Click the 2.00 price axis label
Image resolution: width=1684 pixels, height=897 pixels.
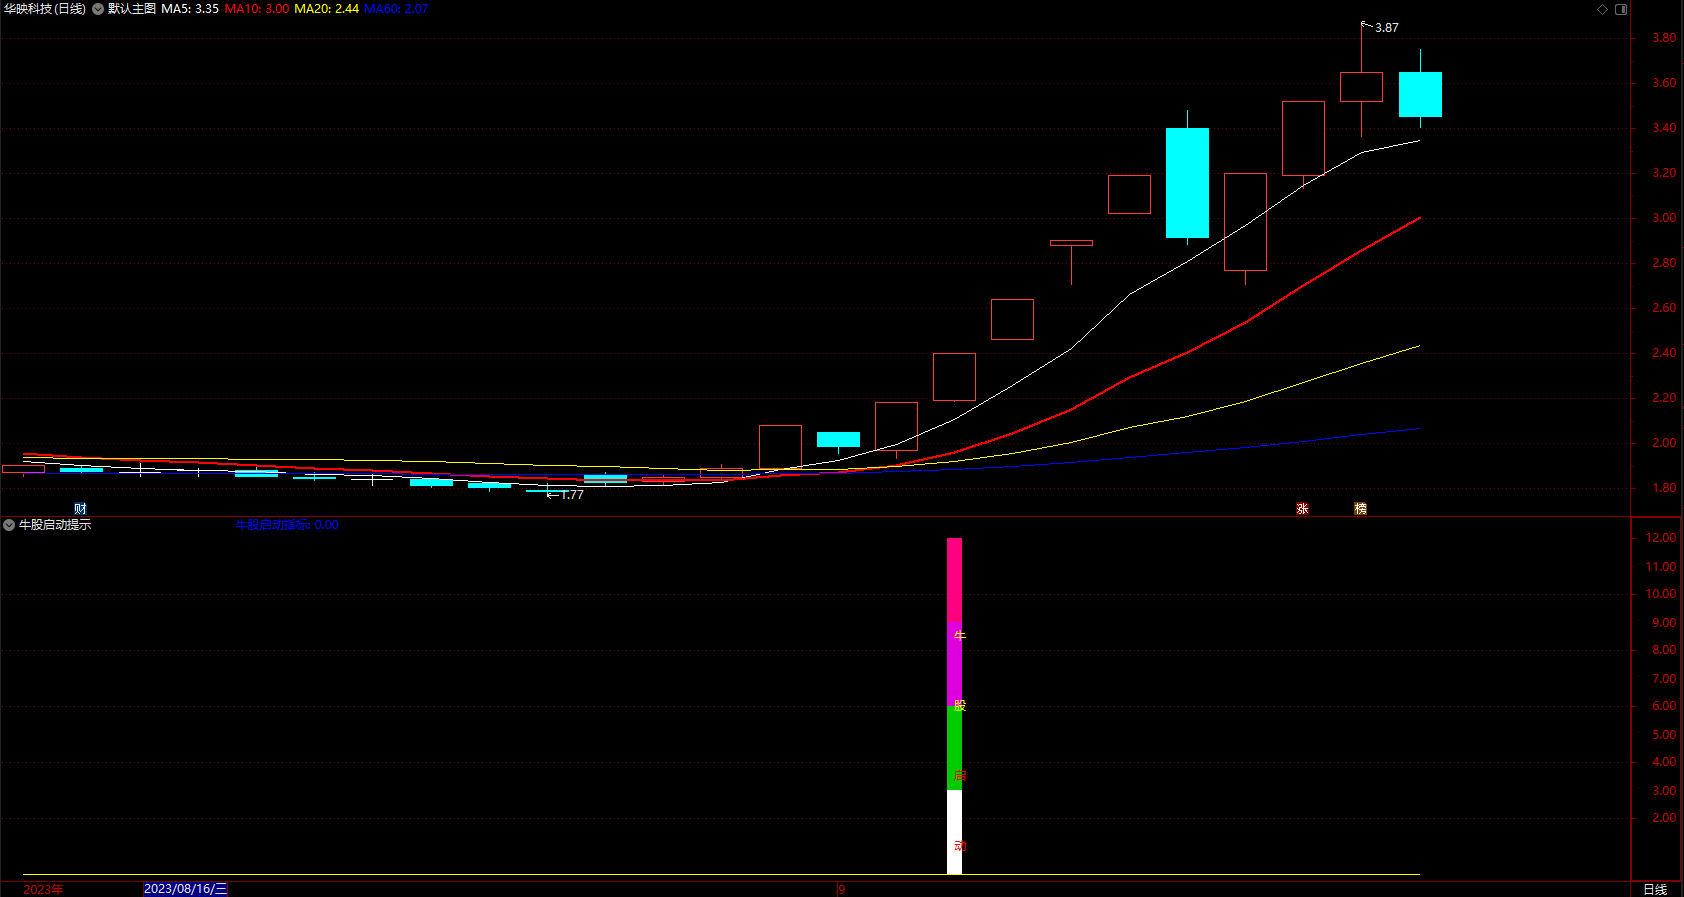click(1664, 443)
